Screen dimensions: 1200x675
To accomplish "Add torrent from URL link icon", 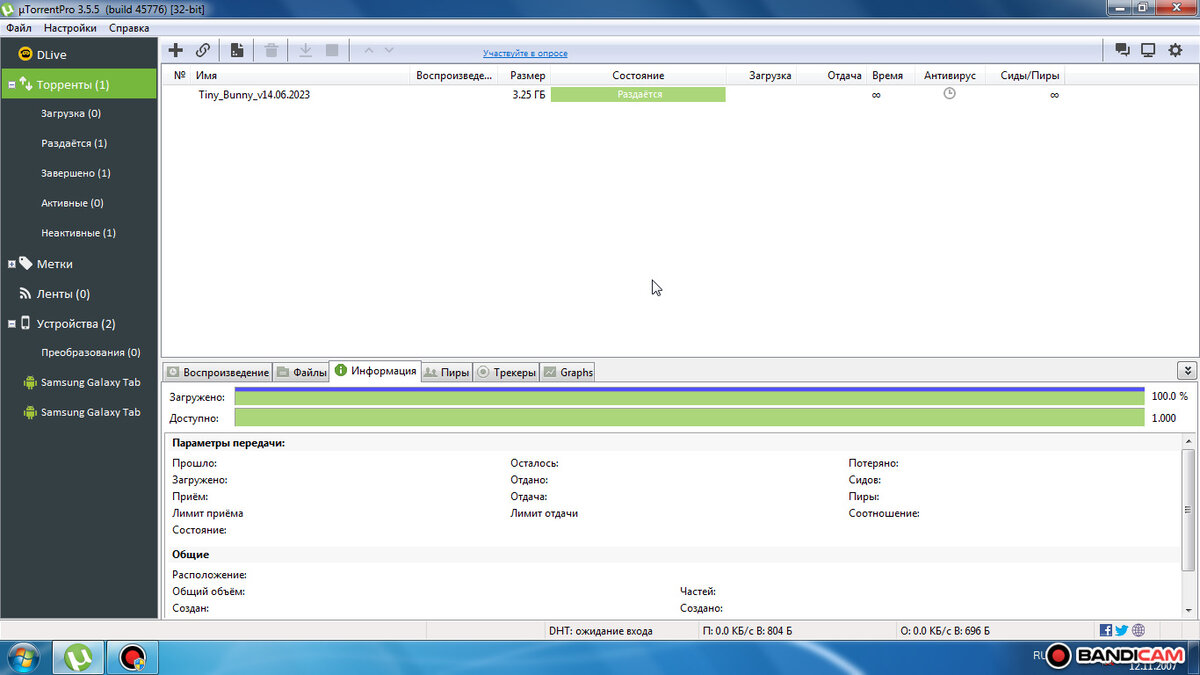I will click(203, 50).
